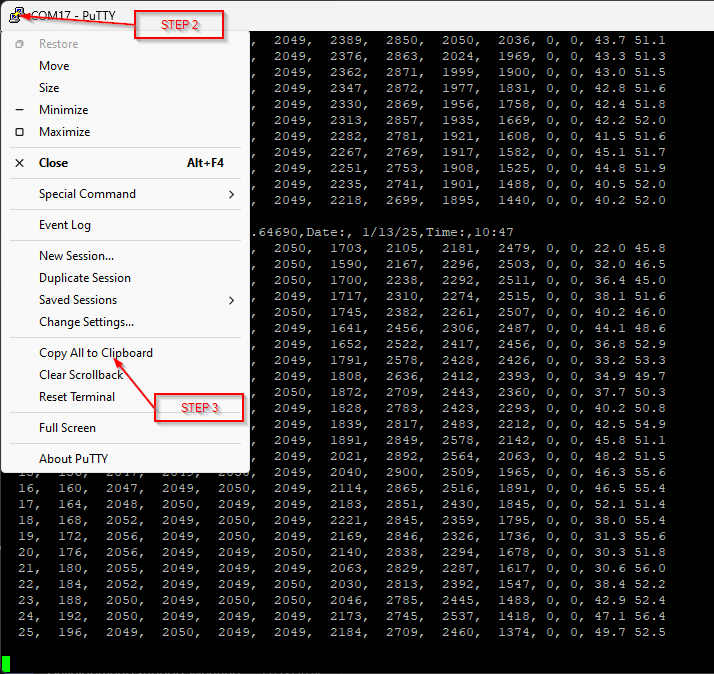Click value 2537, in row 24
Image resolution: width=714 pixels, height=674 pixels.
coord(461,616)
